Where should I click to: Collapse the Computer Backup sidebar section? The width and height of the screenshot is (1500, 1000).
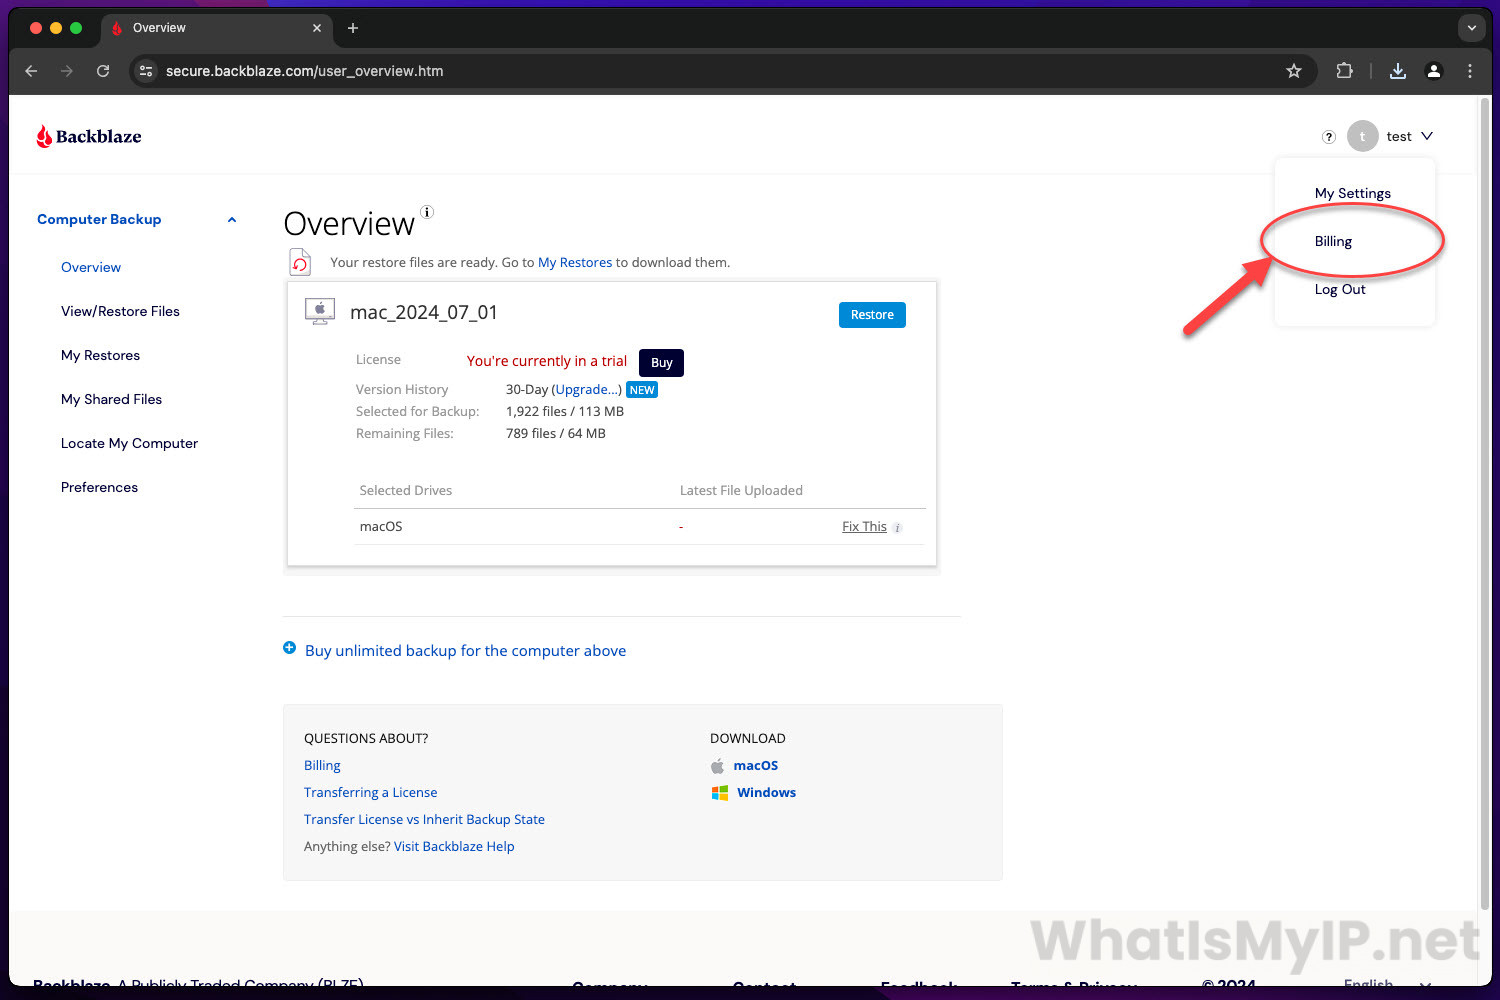(x=232, y=220)
